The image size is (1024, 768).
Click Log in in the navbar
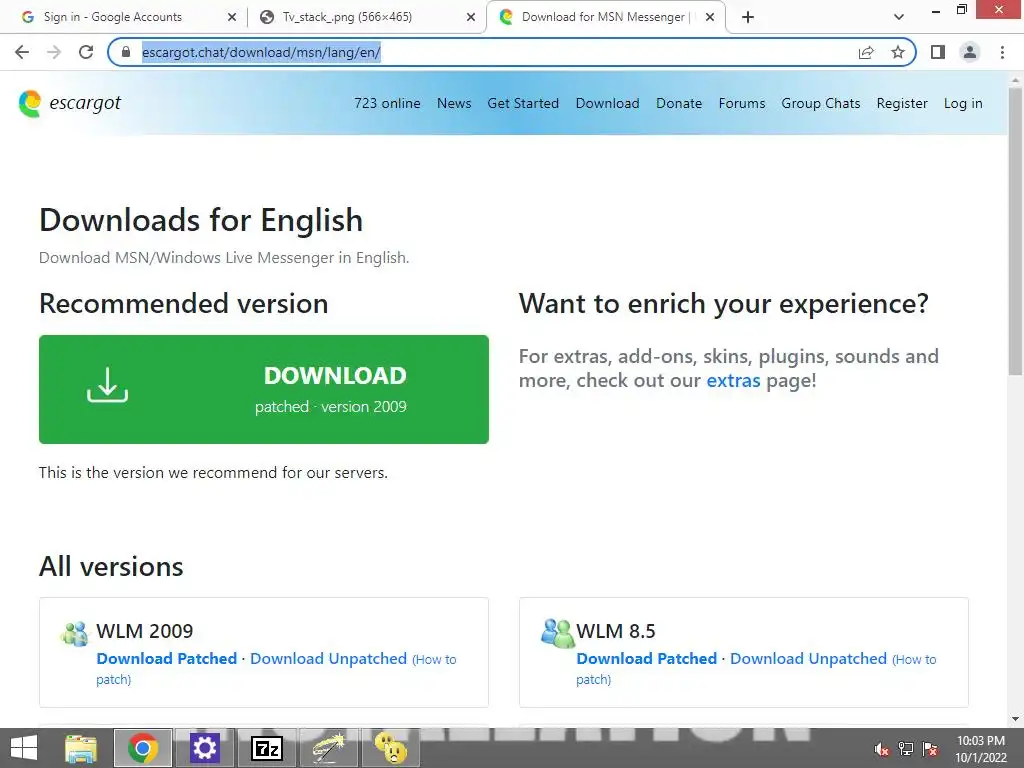pyautogui.click(x=963, y=103)
